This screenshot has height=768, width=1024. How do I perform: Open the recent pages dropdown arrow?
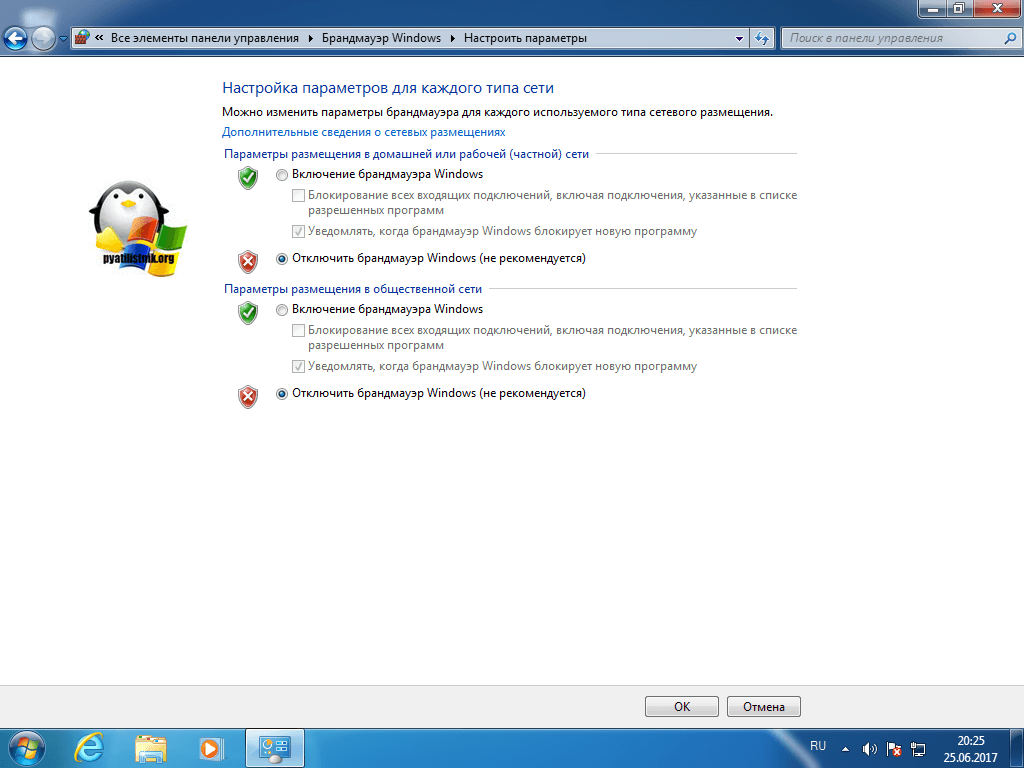[x=63, y=39]
